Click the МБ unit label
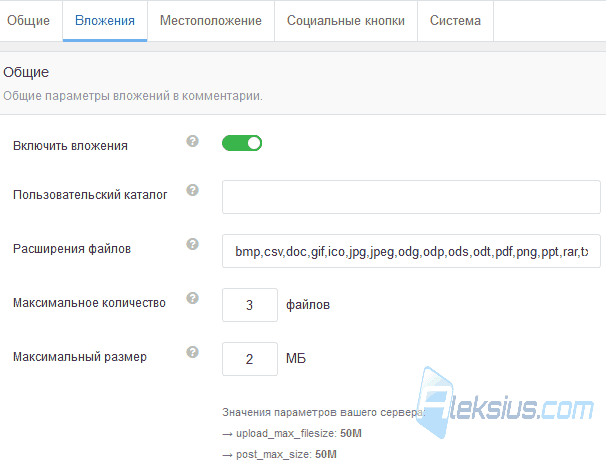The height and width of the screenshot is (464, 606). click(296, 359)
